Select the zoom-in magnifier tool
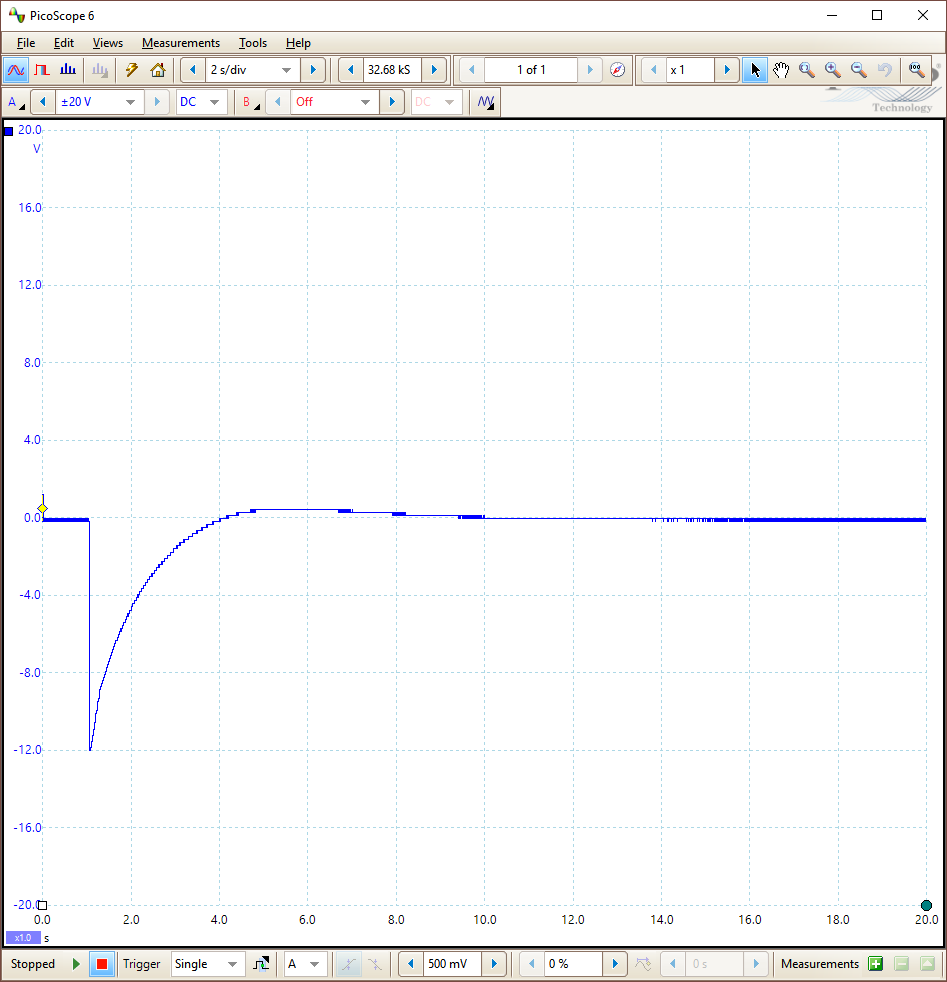Image resolution: width=947 pixels, height=982 pixels. [x=832, y=70]
